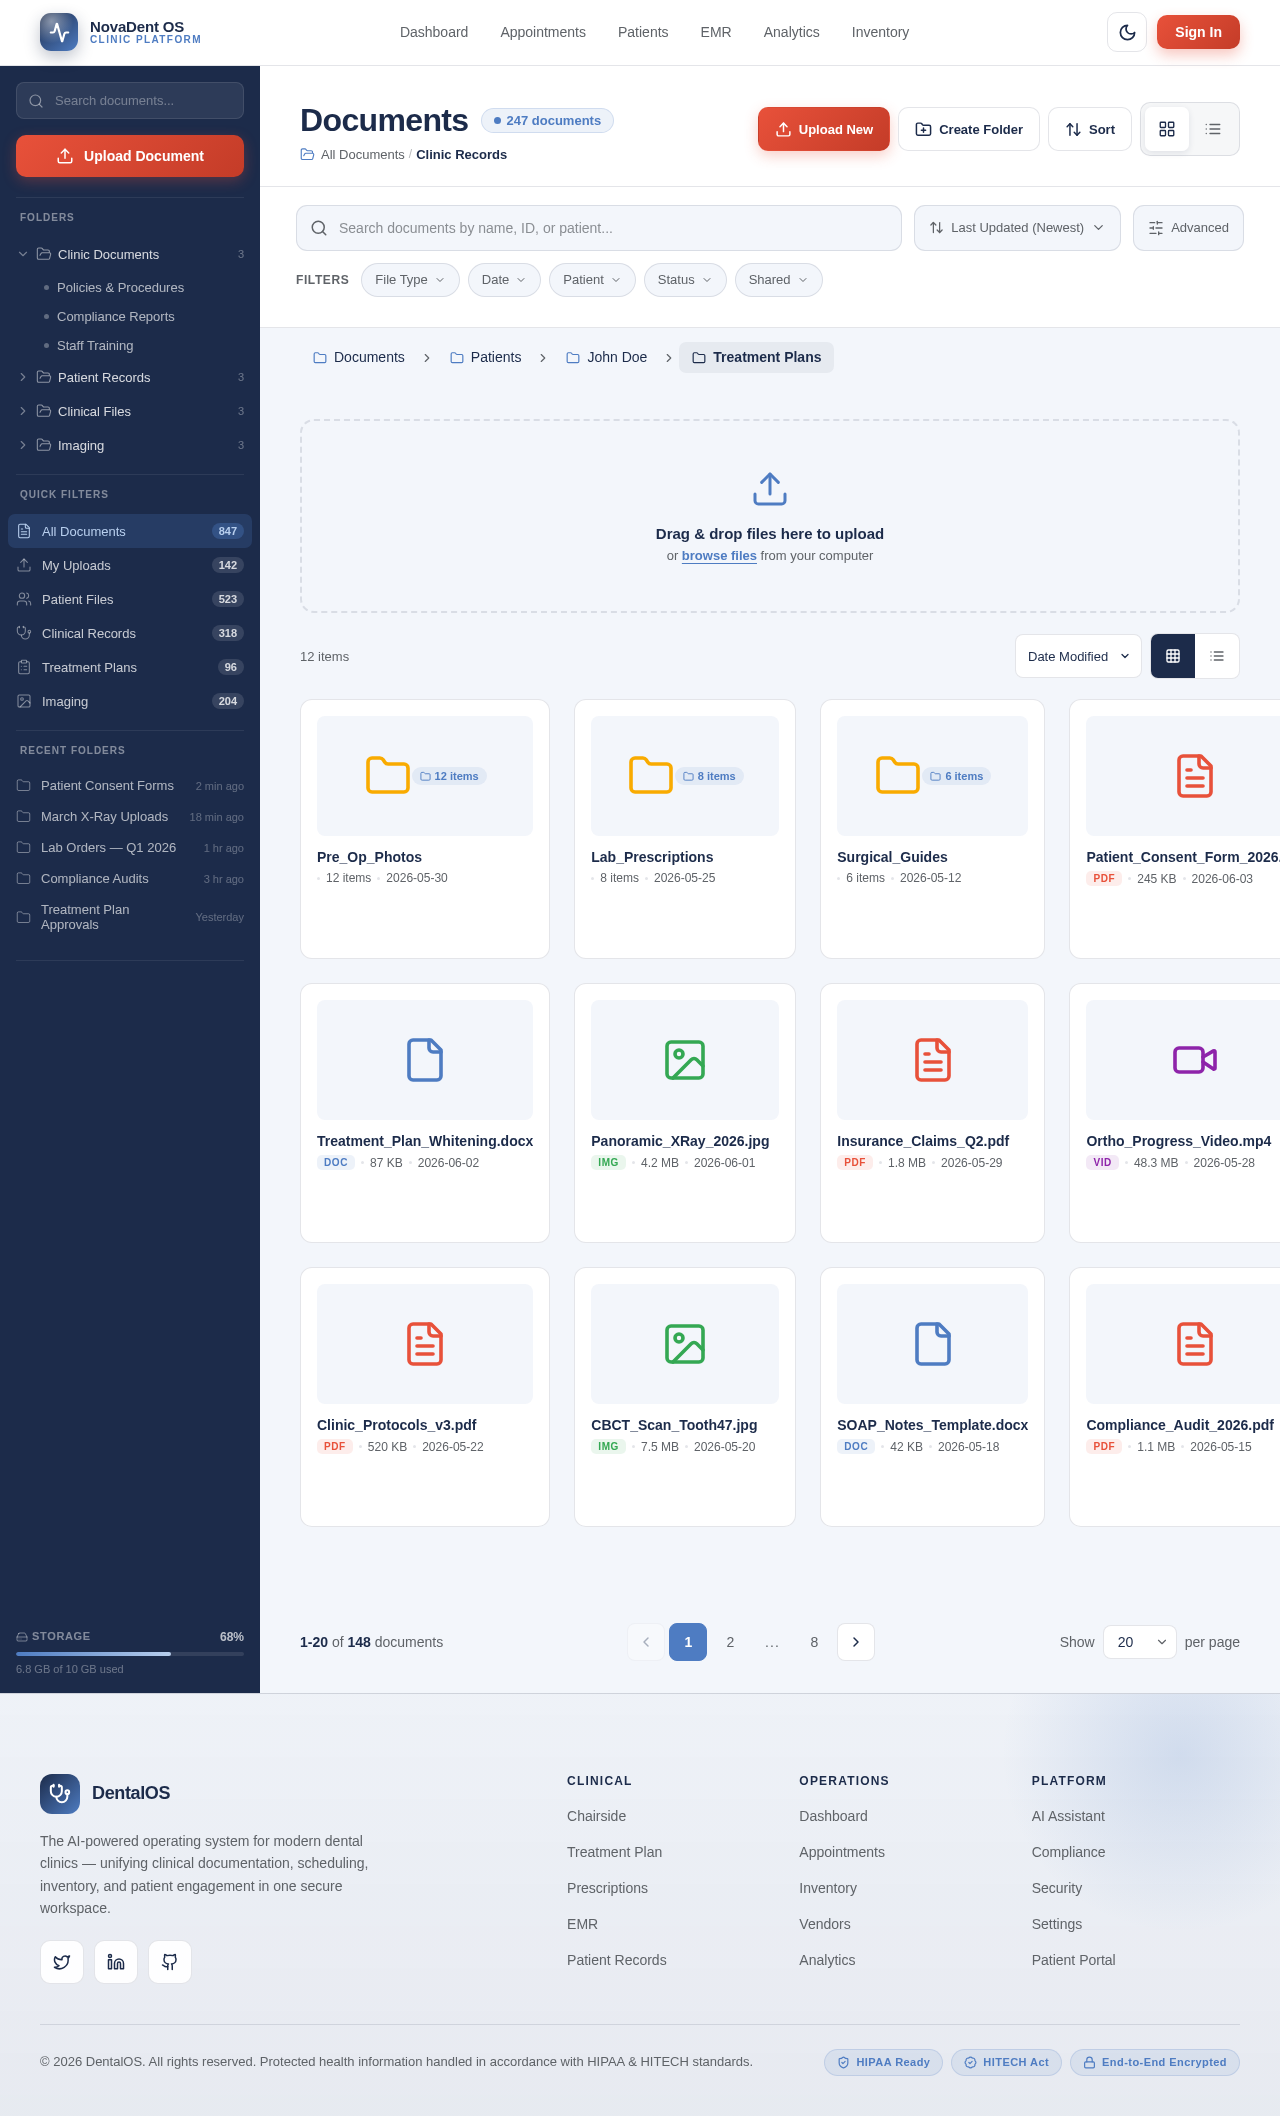Screen dimensions: 1280x2116
Task: Select the Patients breadcrumb
Action: (486, 357)
